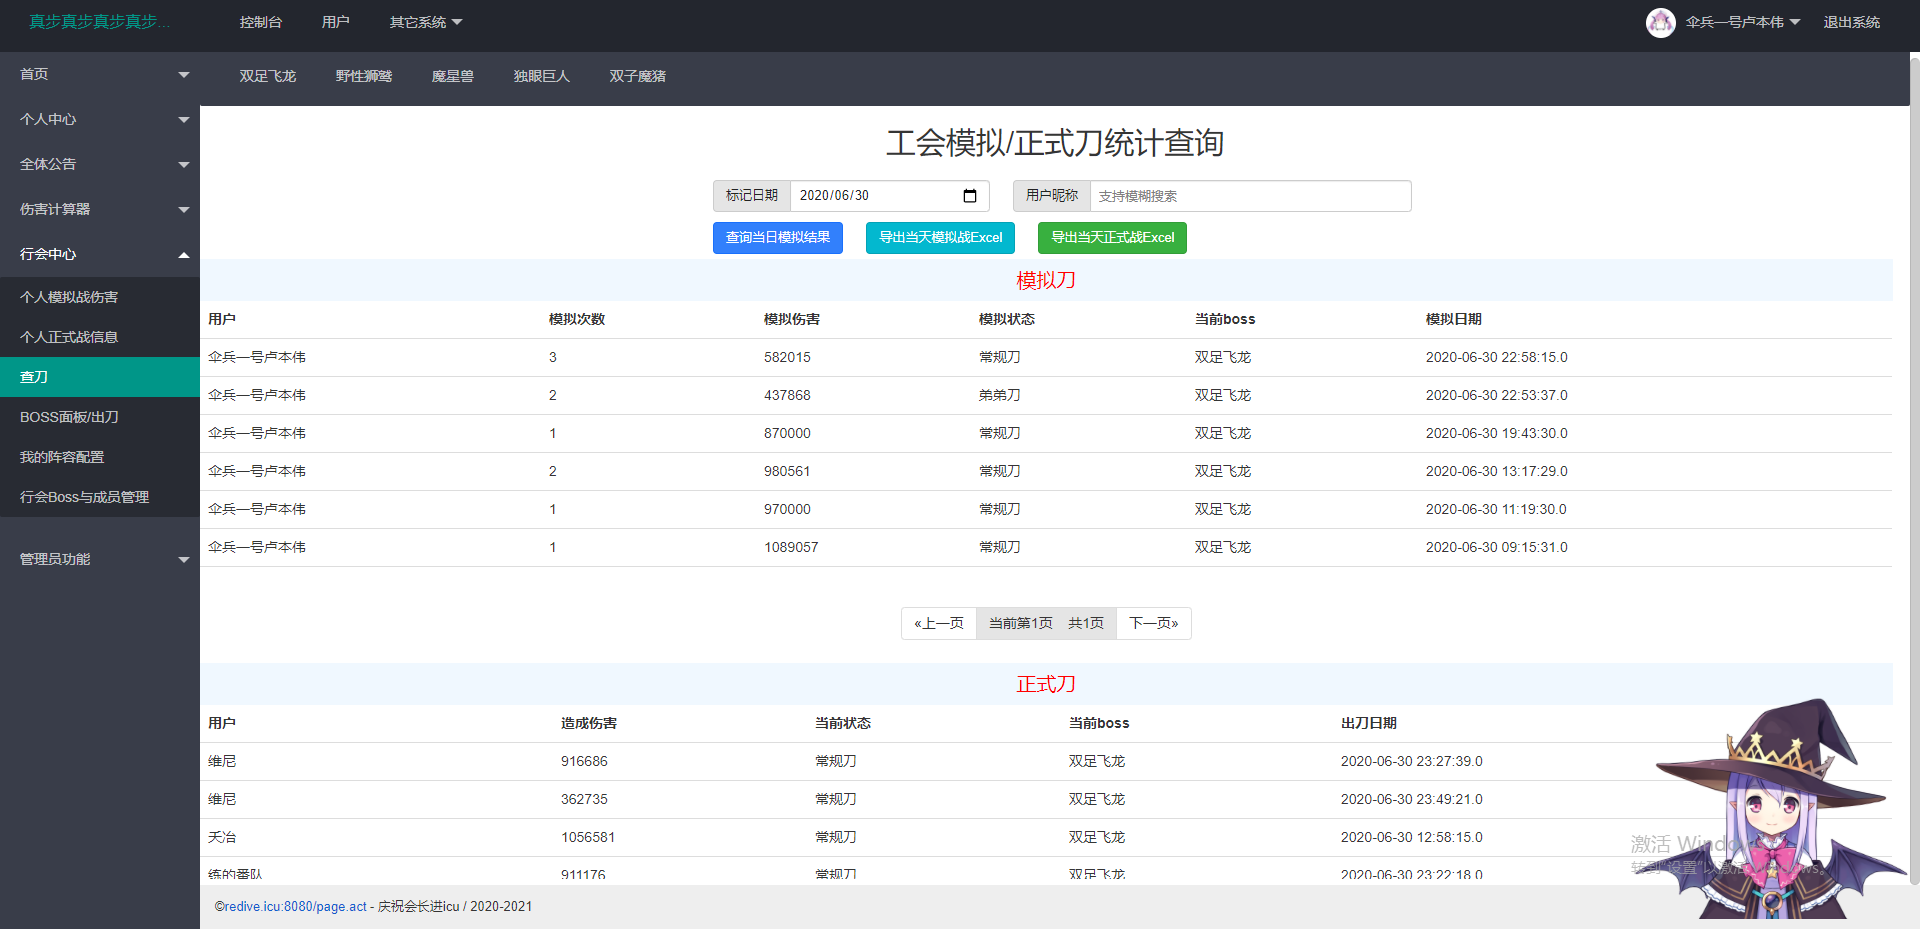
Task: Select 个人模拟战伤害 in sidebar
Action: pyautogui.click(x=100, y=297)
